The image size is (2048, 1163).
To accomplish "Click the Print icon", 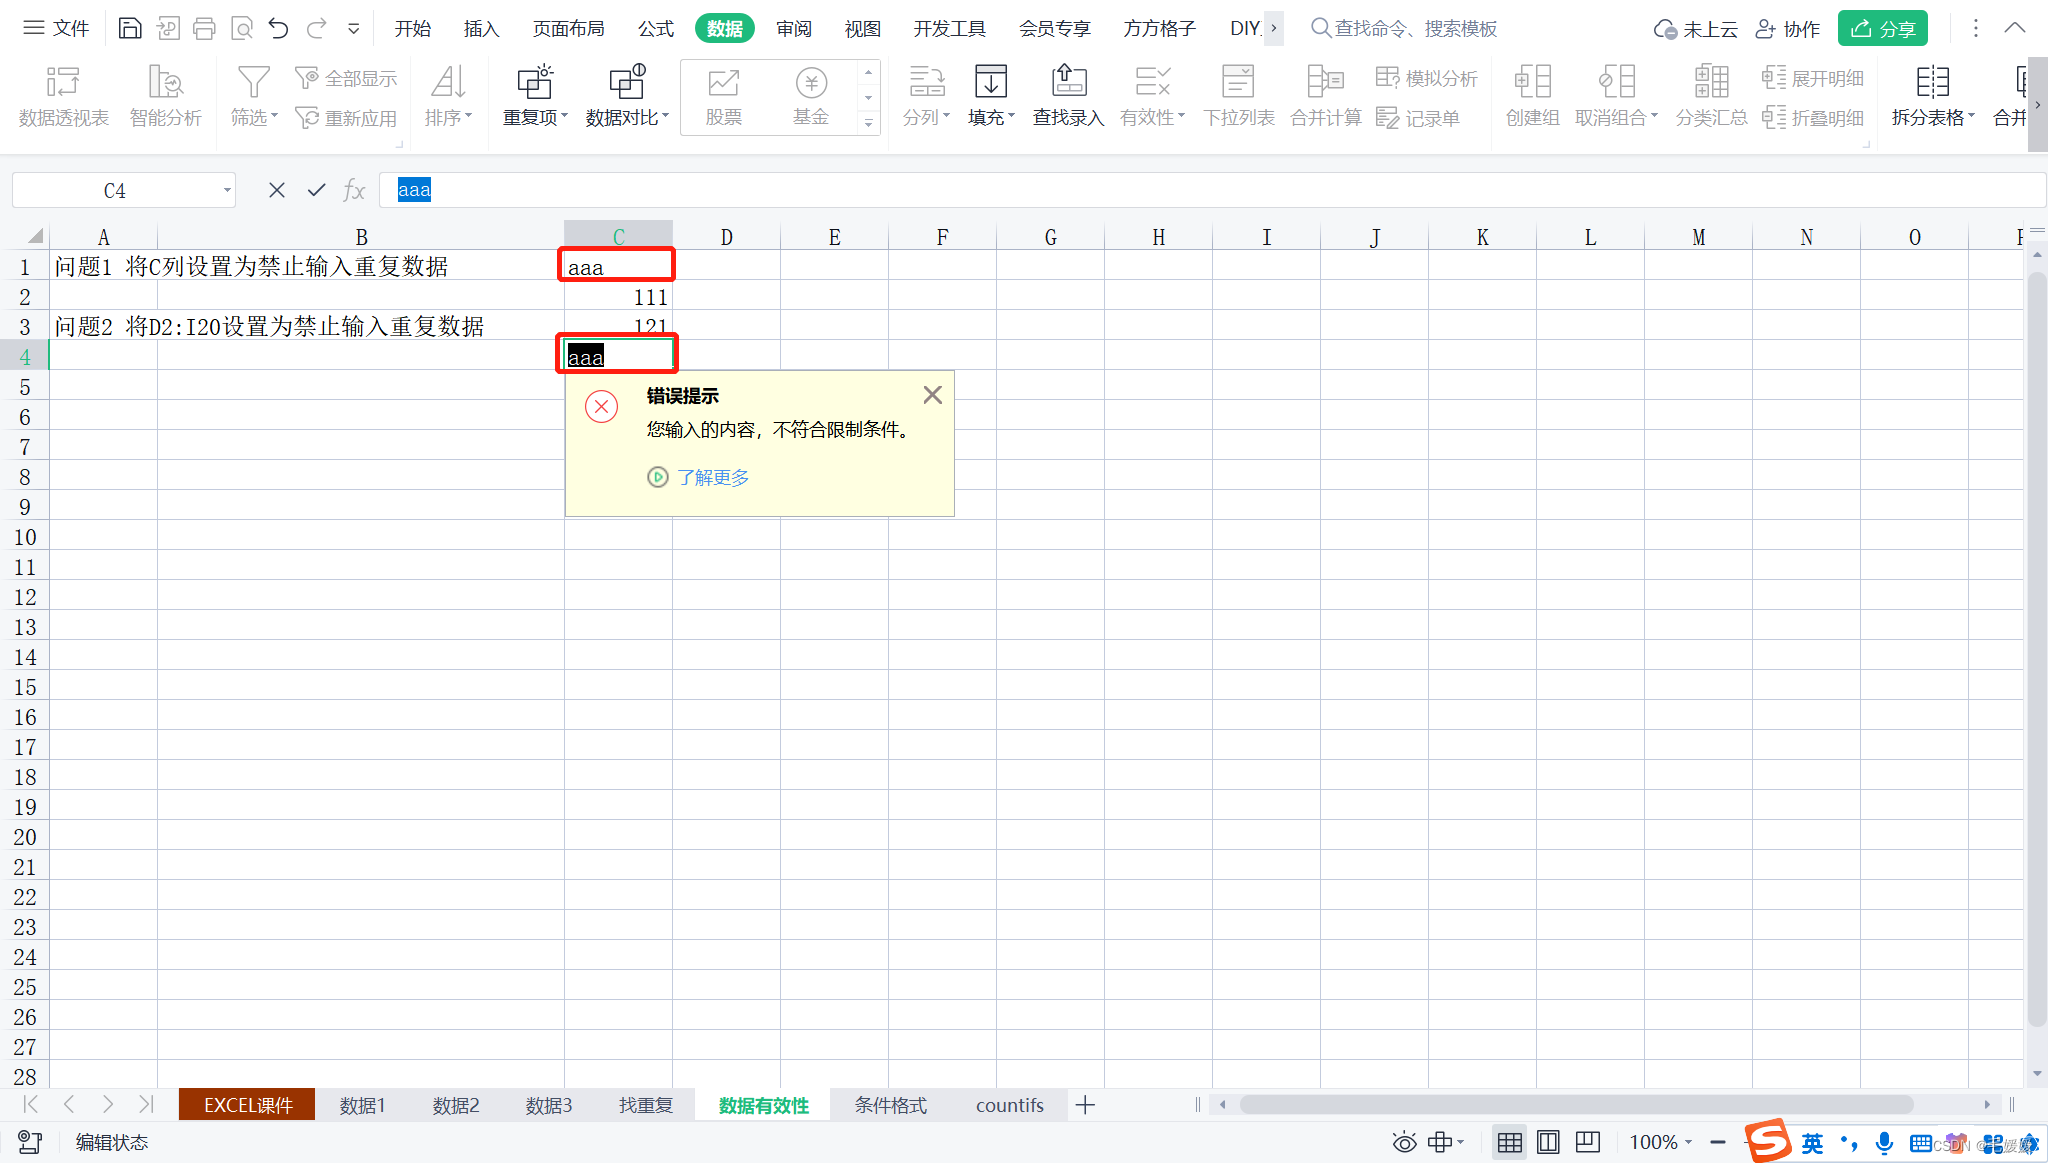I will click(x=204, y=28).
